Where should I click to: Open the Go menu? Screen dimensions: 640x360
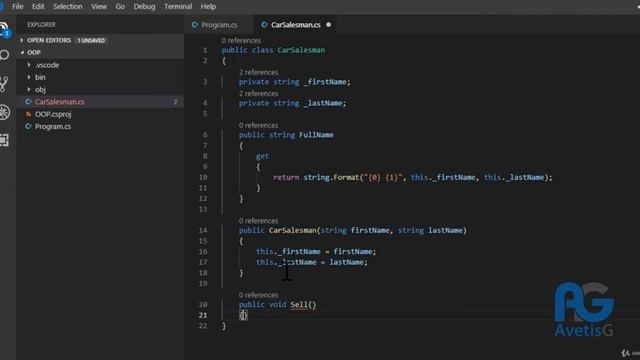tap(120, 7)
